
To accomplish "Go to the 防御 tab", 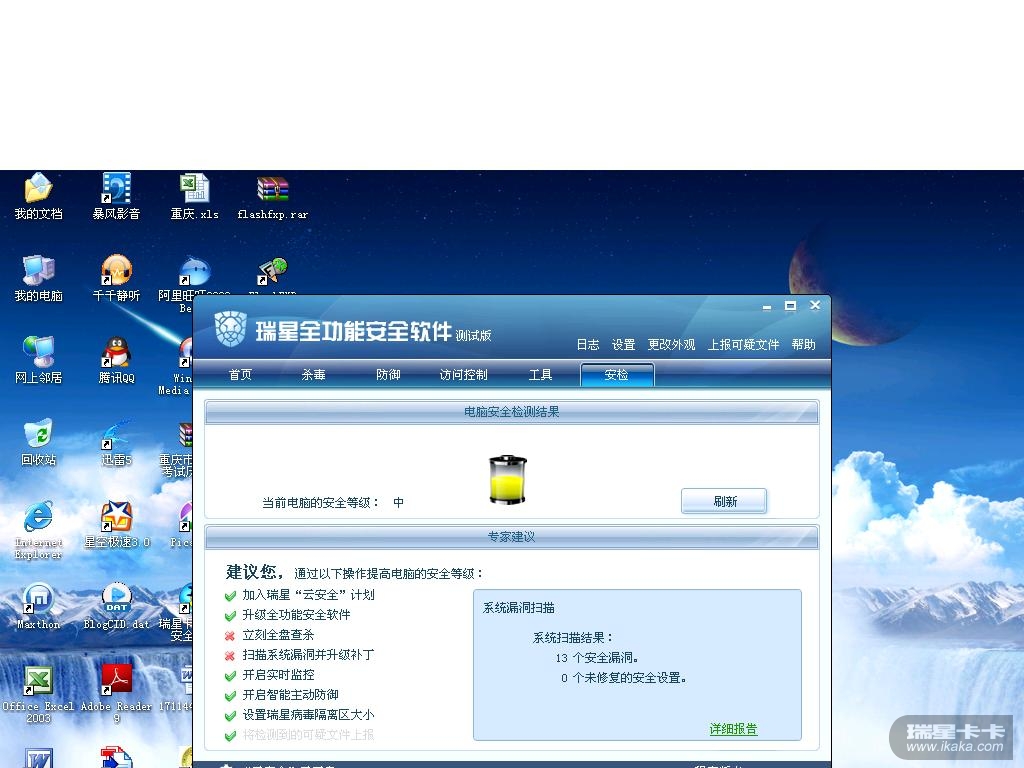I will (388, 374).
